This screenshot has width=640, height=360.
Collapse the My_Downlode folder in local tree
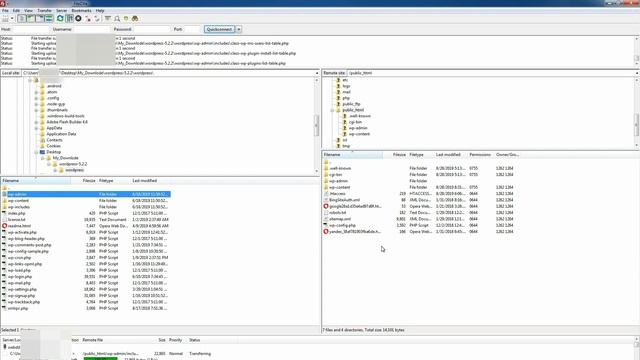click(x=42, y=158)
